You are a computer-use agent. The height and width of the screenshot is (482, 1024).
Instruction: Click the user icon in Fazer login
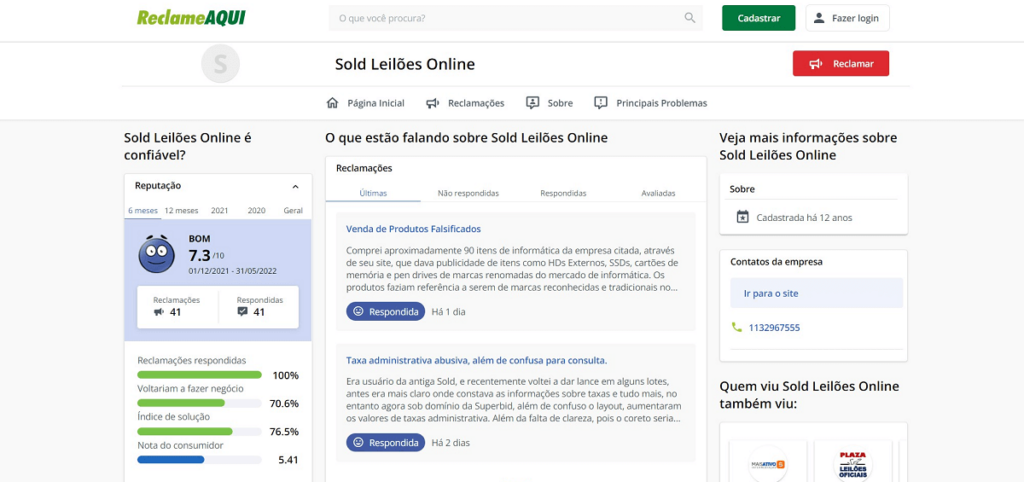pos(819,18)
